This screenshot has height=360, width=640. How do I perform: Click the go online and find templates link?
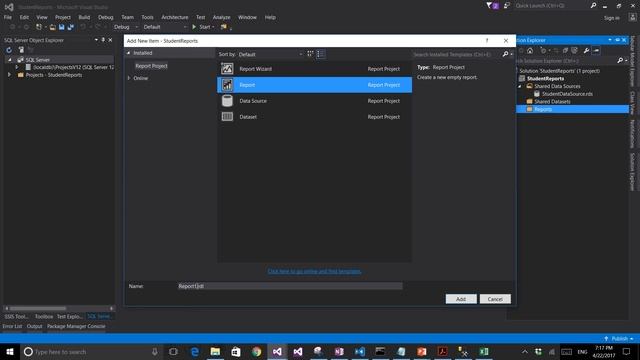(314, 271)
